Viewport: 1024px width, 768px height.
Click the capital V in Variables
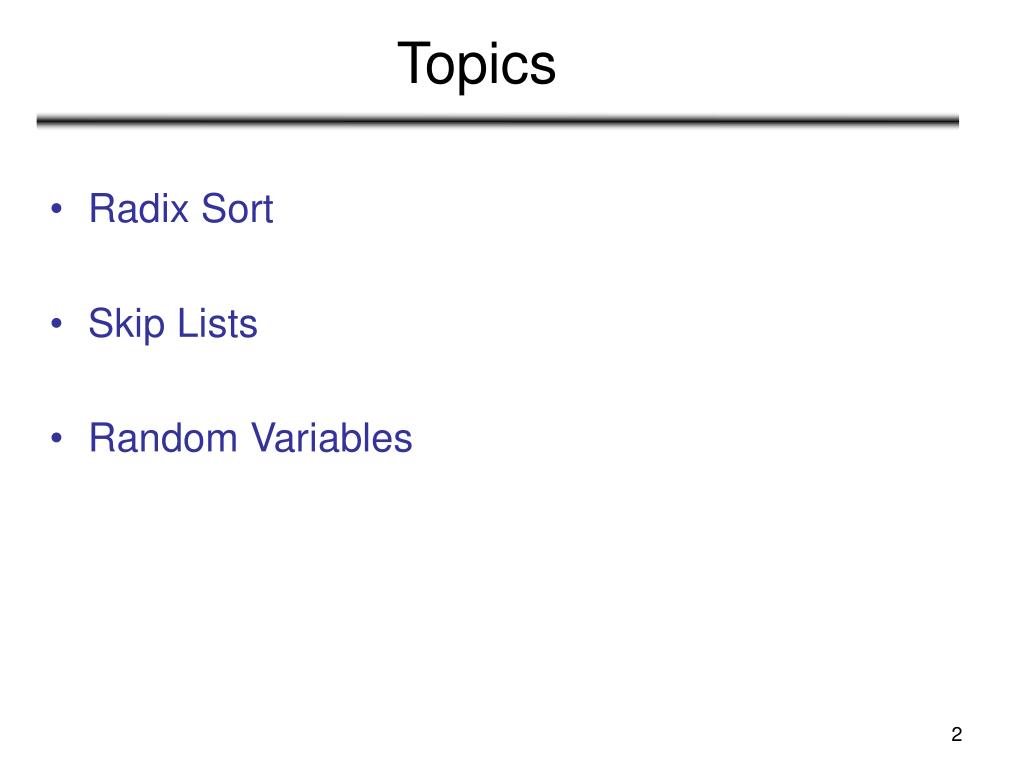(266, 438)
